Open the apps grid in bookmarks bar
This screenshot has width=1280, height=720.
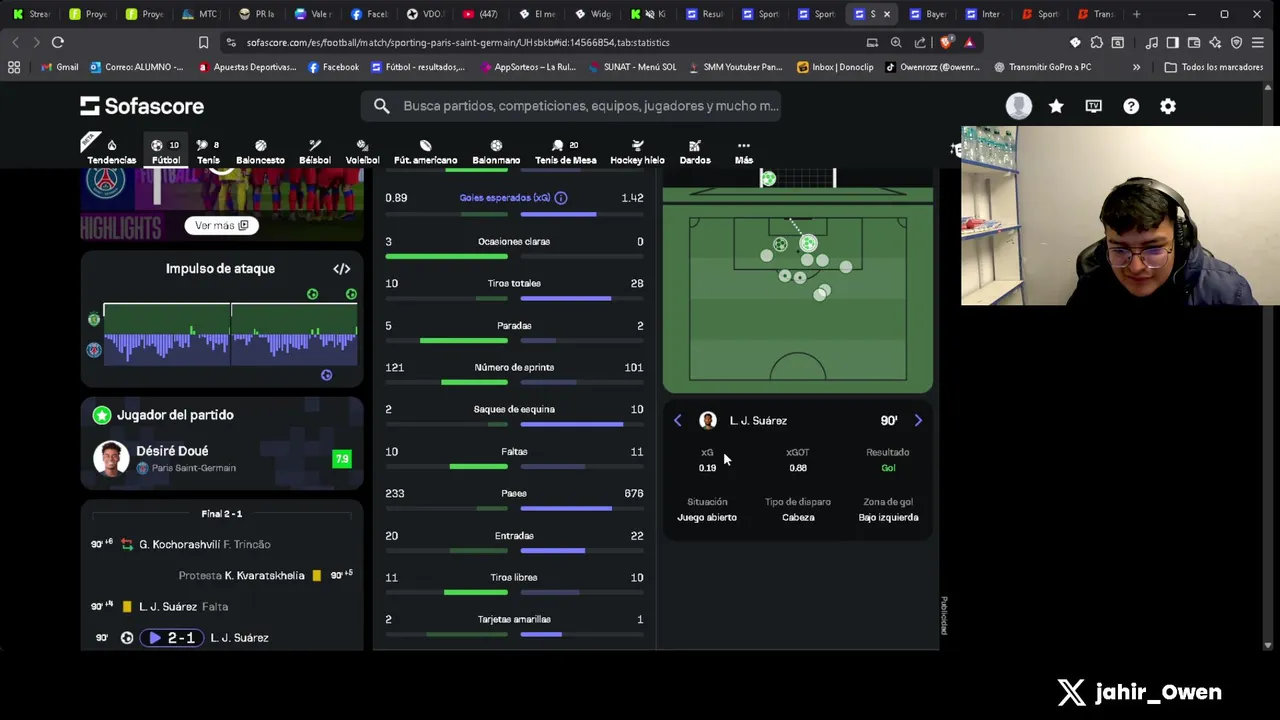pos(14,67)
